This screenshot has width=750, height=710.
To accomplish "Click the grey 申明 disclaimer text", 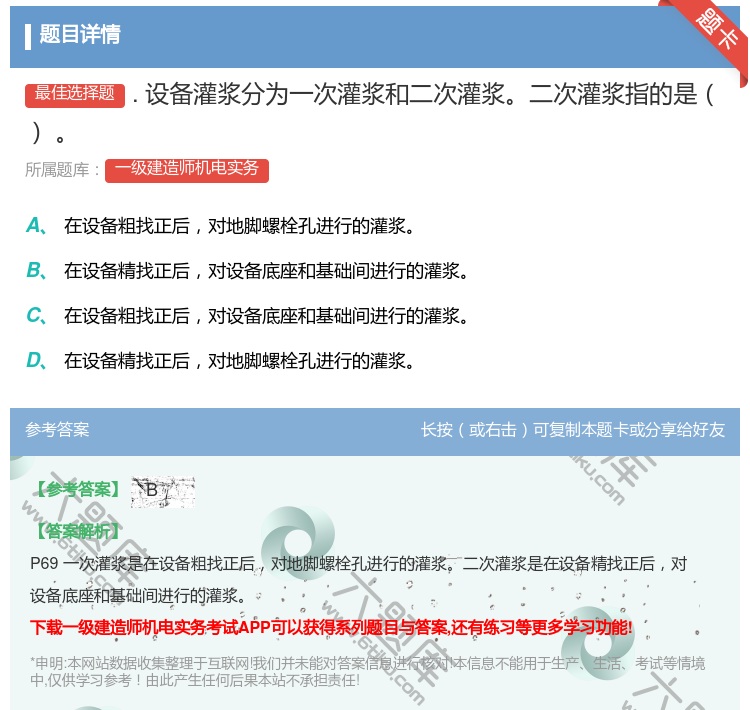I will (367, 671).
